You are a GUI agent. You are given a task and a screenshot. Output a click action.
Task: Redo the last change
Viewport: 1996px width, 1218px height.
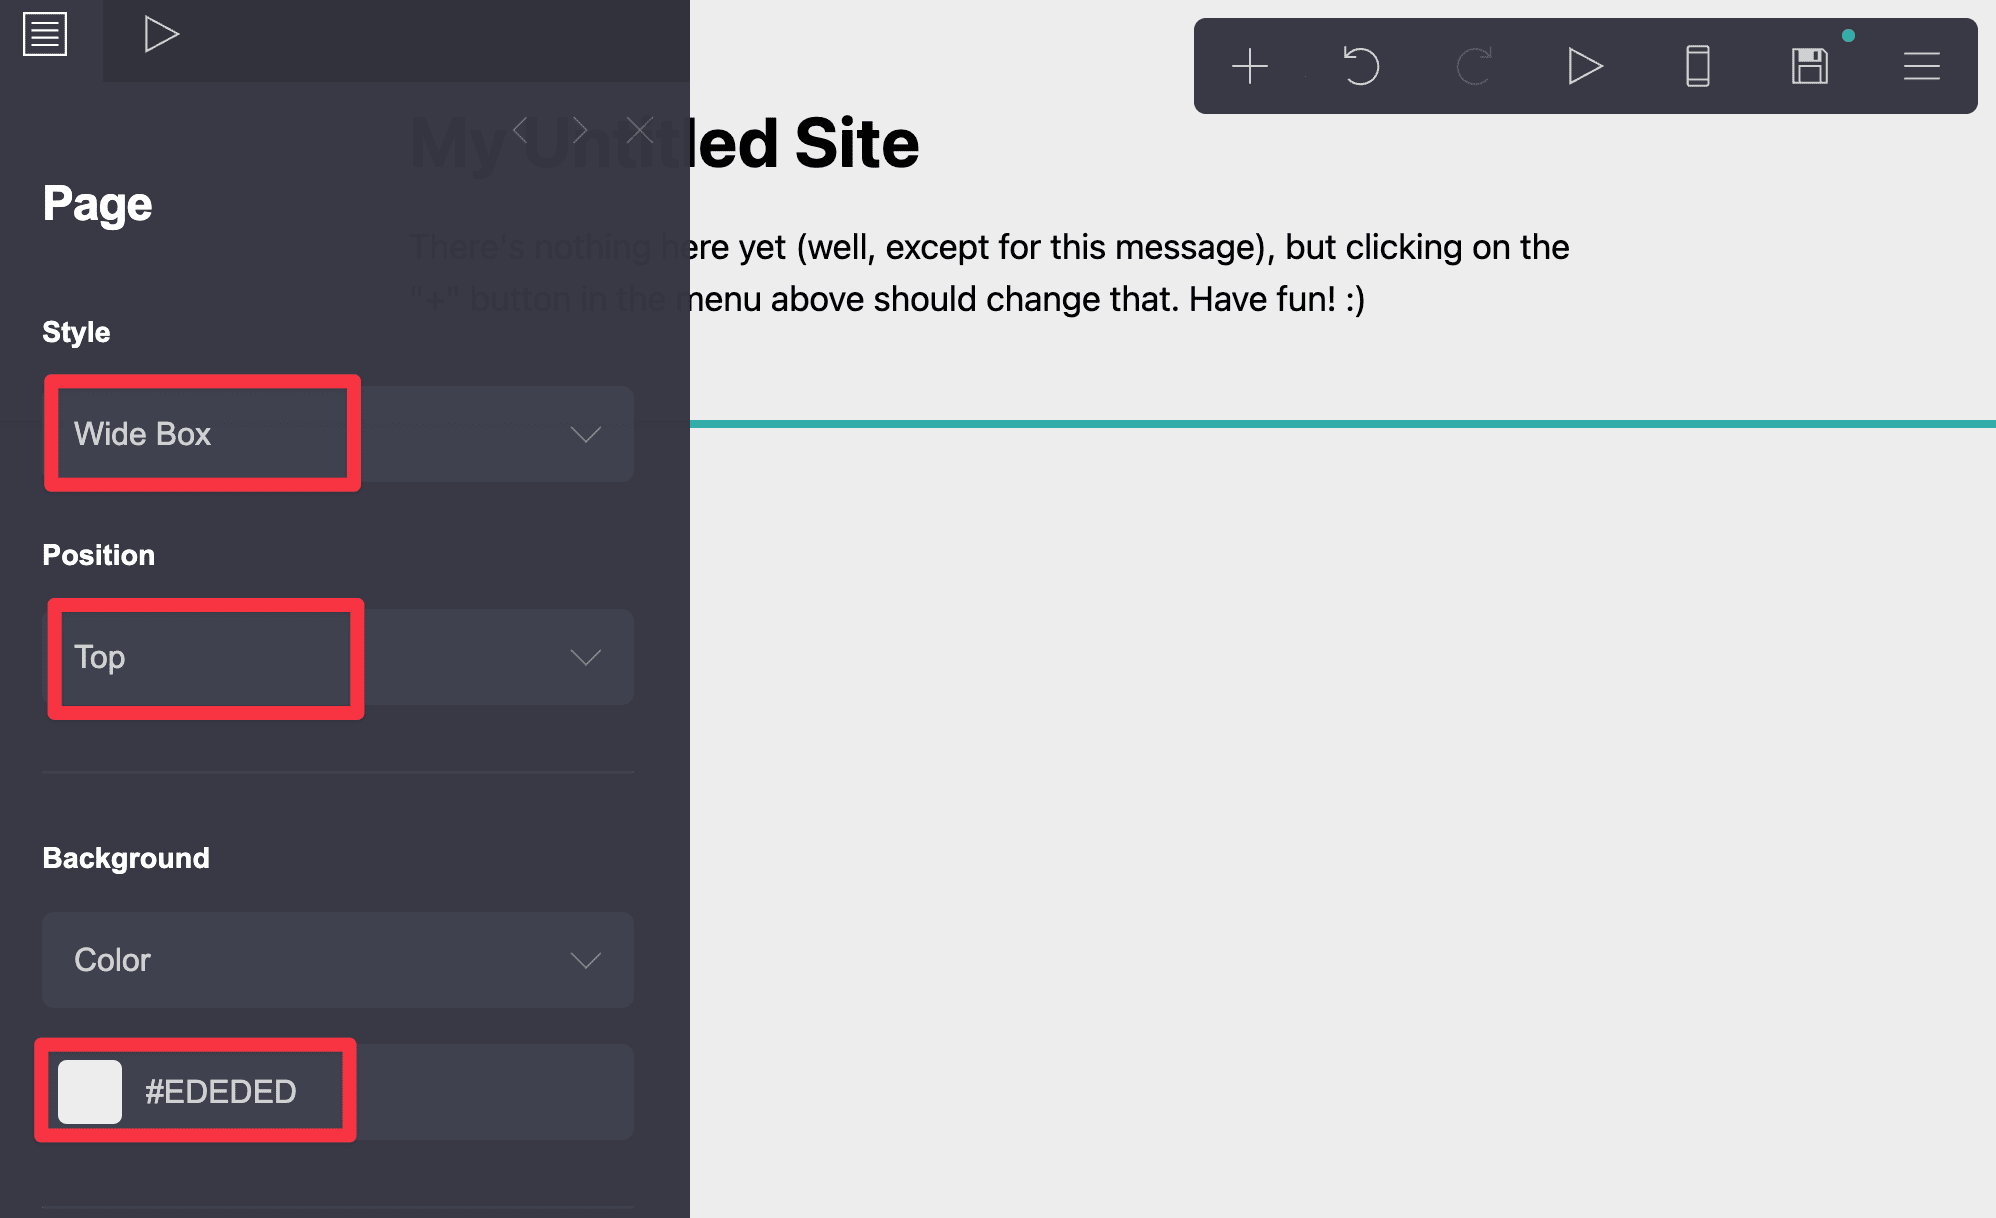(1472, 66)
